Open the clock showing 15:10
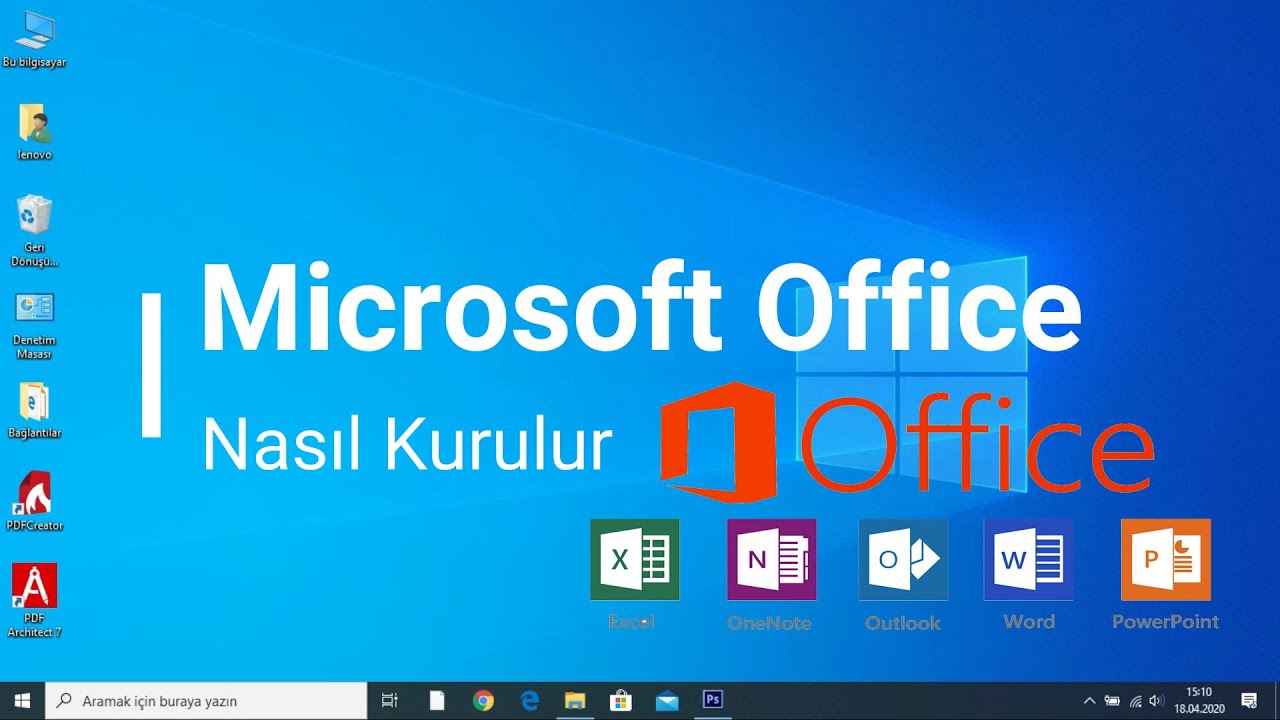 pyautogui.click(x=1199, y=701)
